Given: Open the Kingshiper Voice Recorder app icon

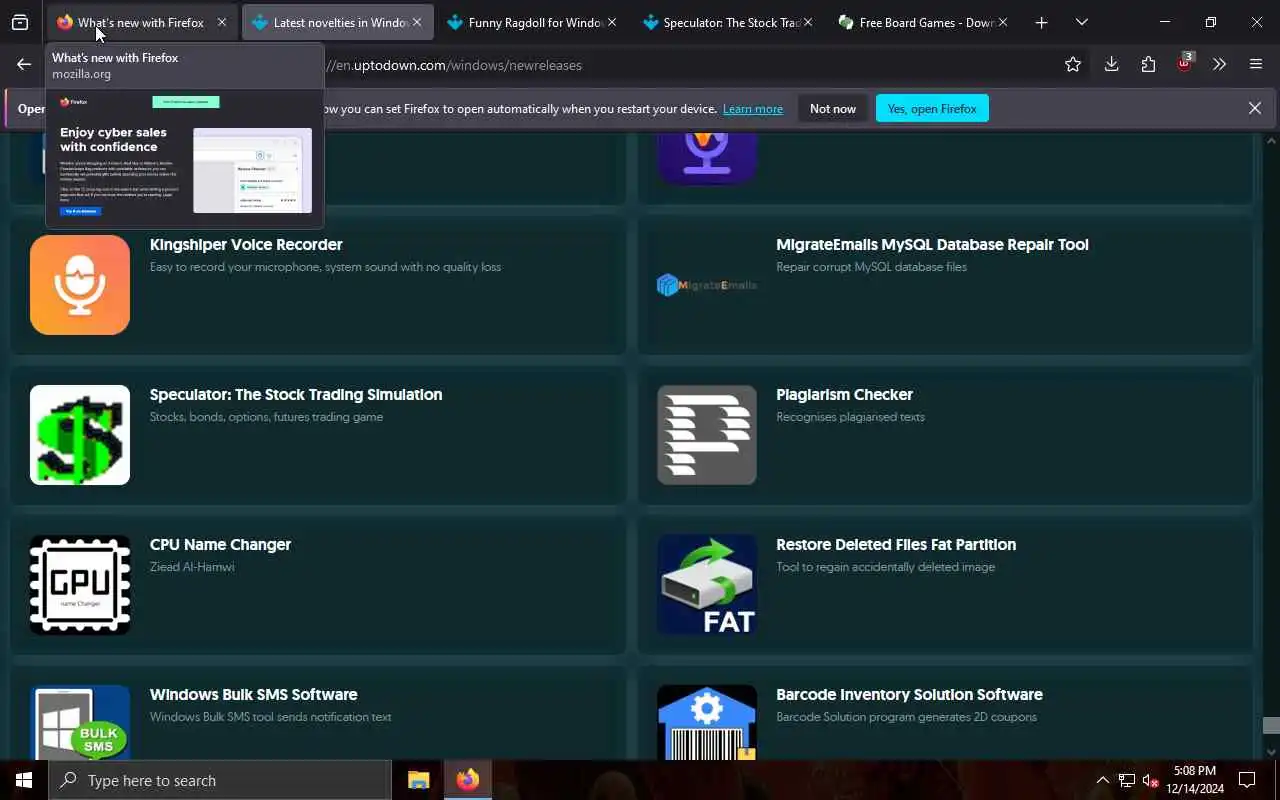Looking at the screenshot, I should [x=80, y=285].
